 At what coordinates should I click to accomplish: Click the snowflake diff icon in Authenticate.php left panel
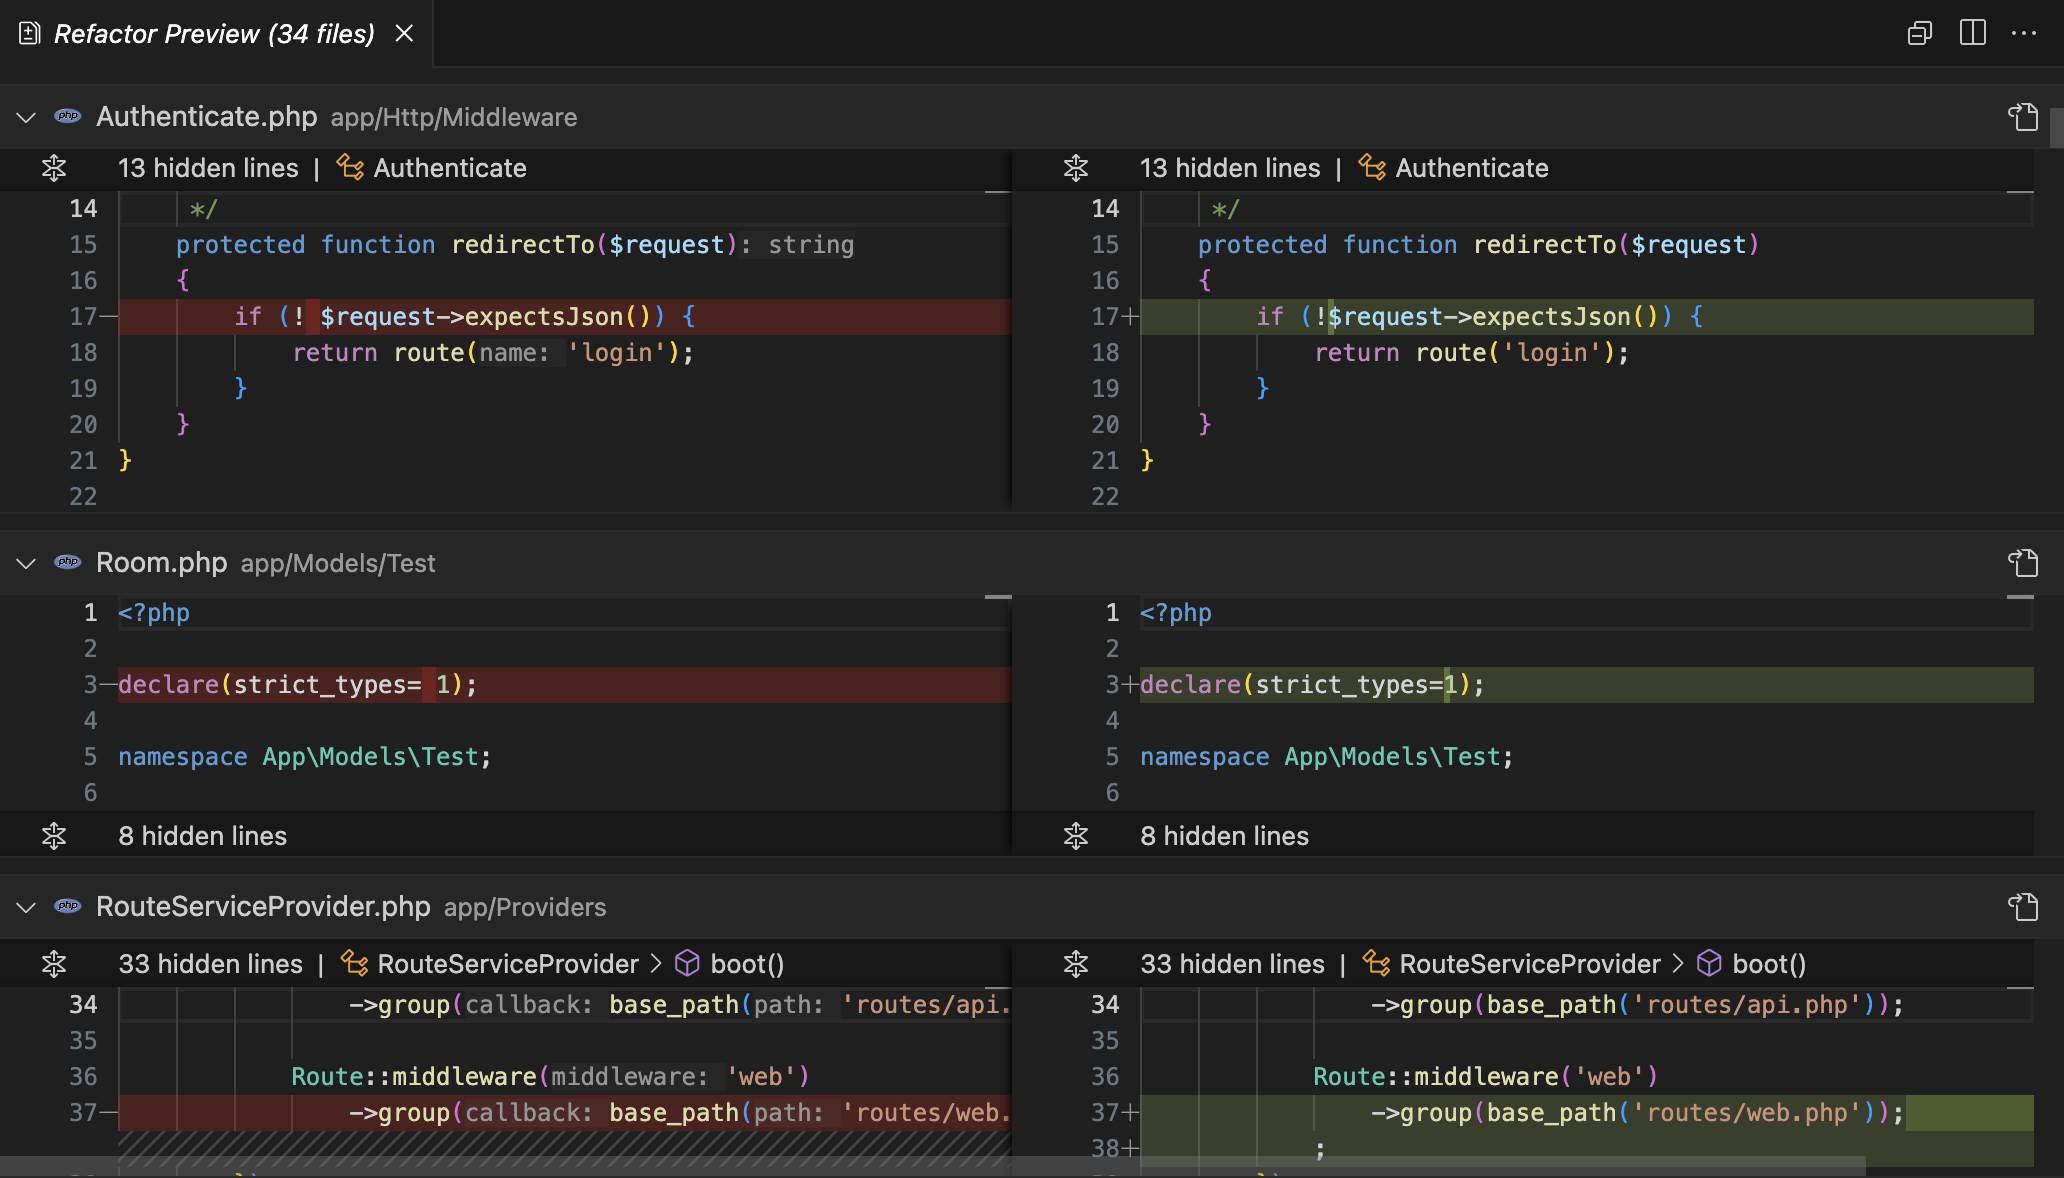click(x=54, y=167)
